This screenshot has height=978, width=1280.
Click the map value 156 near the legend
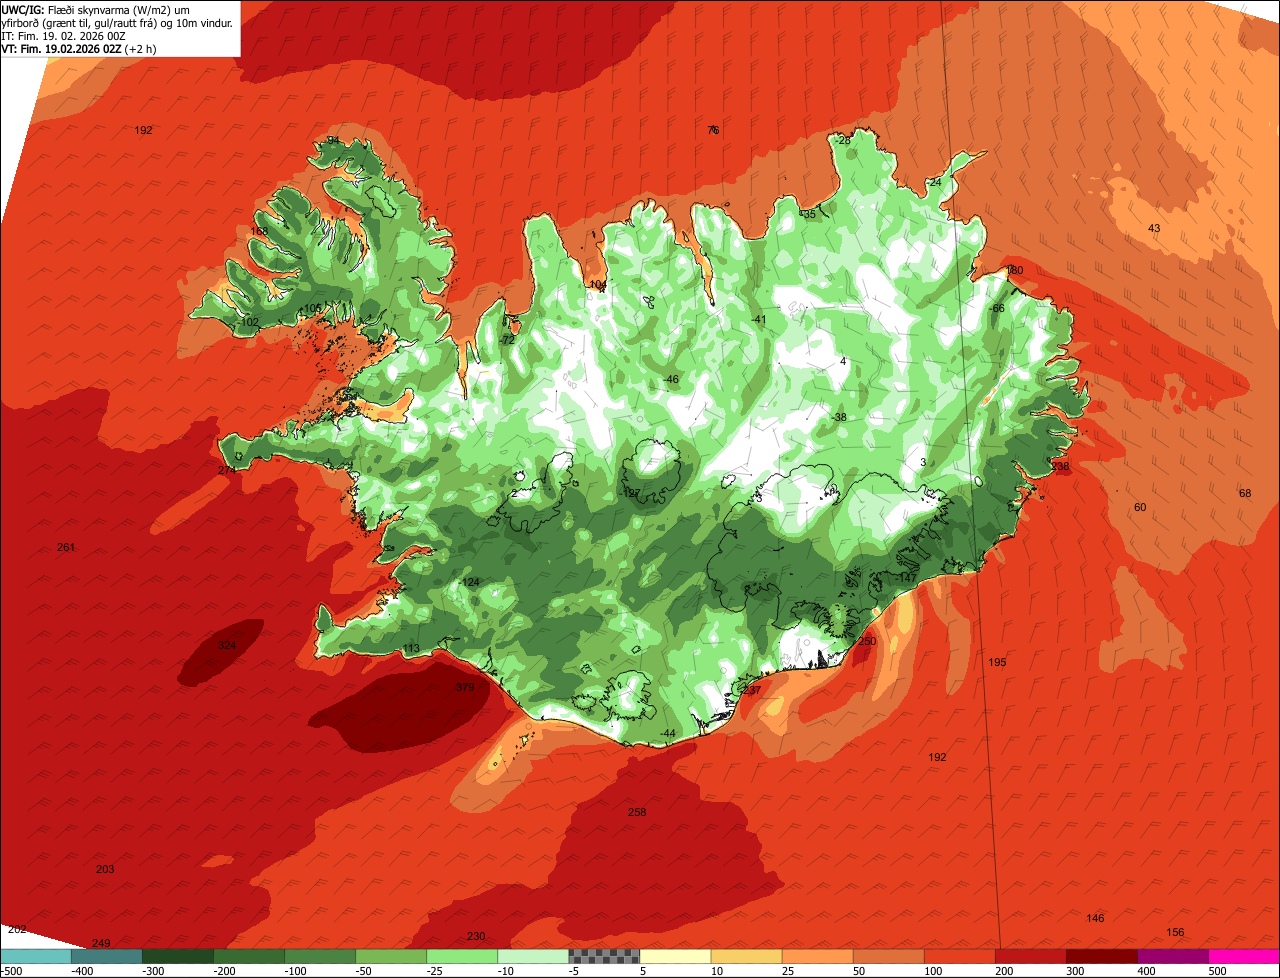[1175, 933]
